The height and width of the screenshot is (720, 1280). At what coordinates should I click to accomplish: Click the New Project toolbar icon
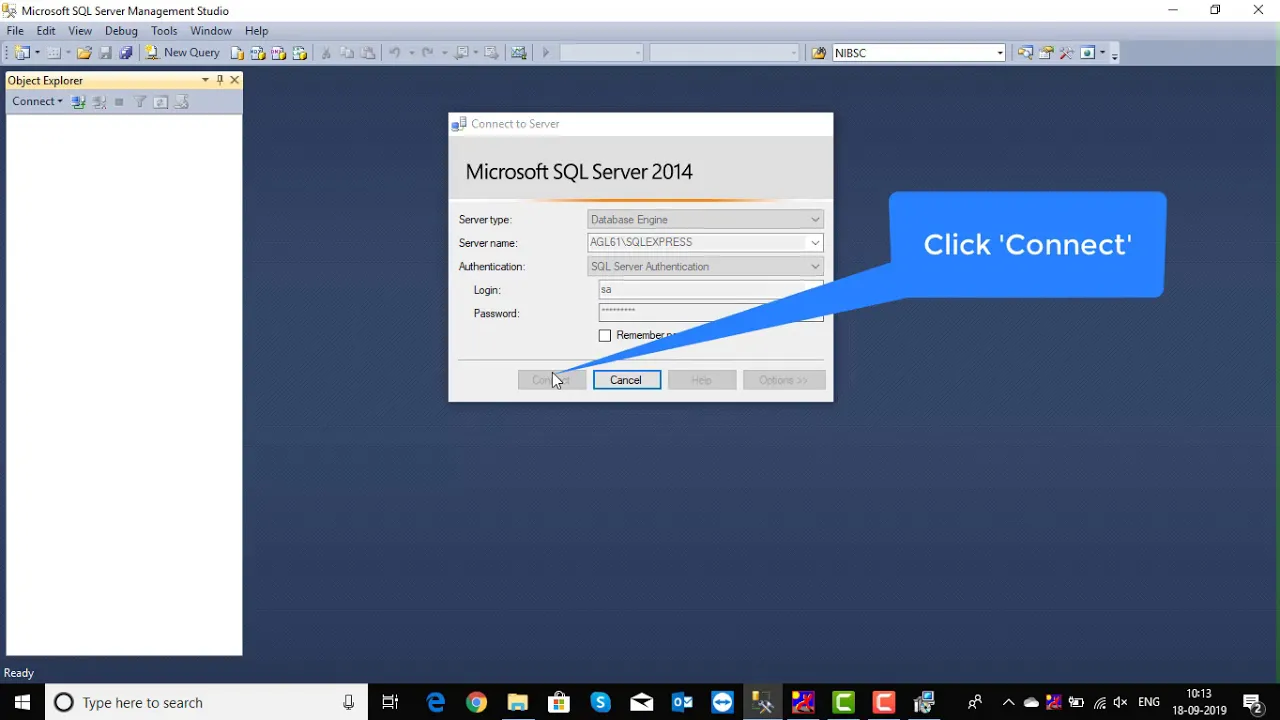point(22,53)
